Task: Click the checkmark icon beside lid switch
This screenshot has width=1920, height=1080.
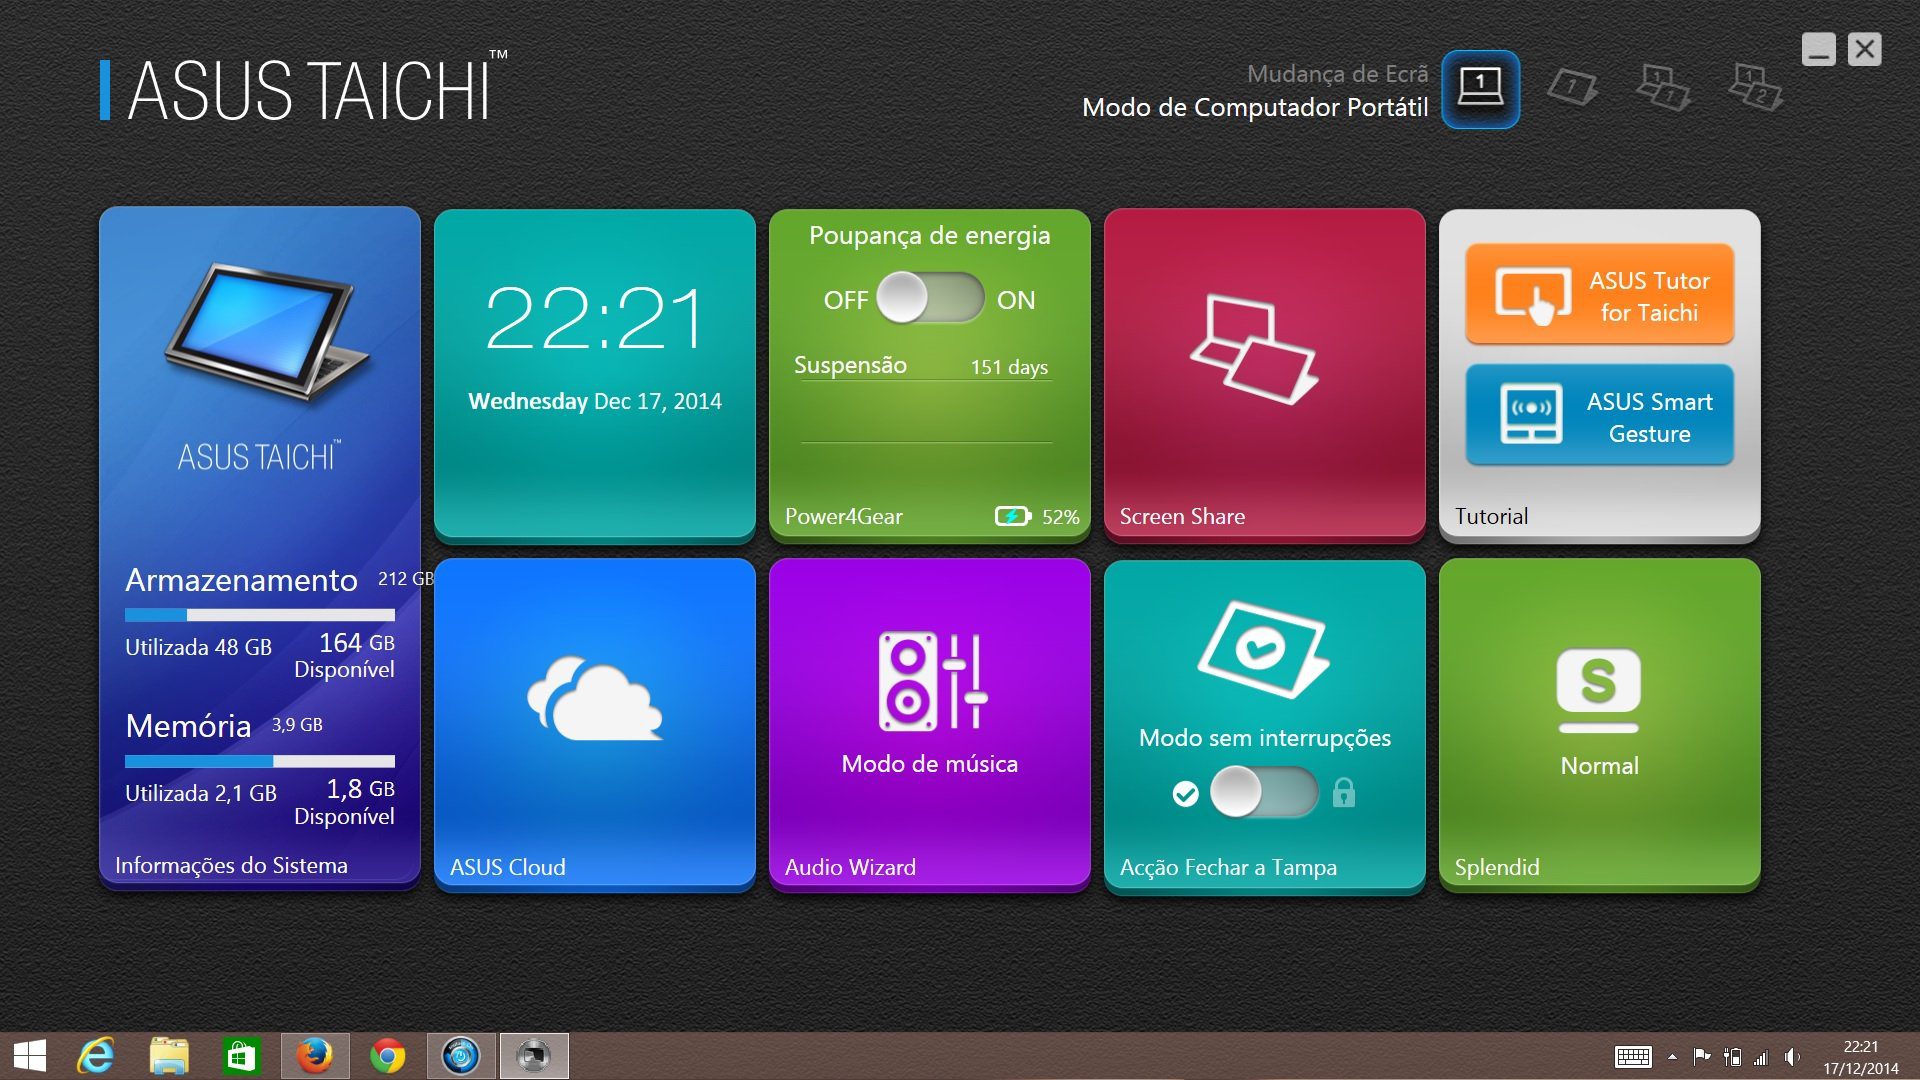Action: click(x=1185, y=794)
